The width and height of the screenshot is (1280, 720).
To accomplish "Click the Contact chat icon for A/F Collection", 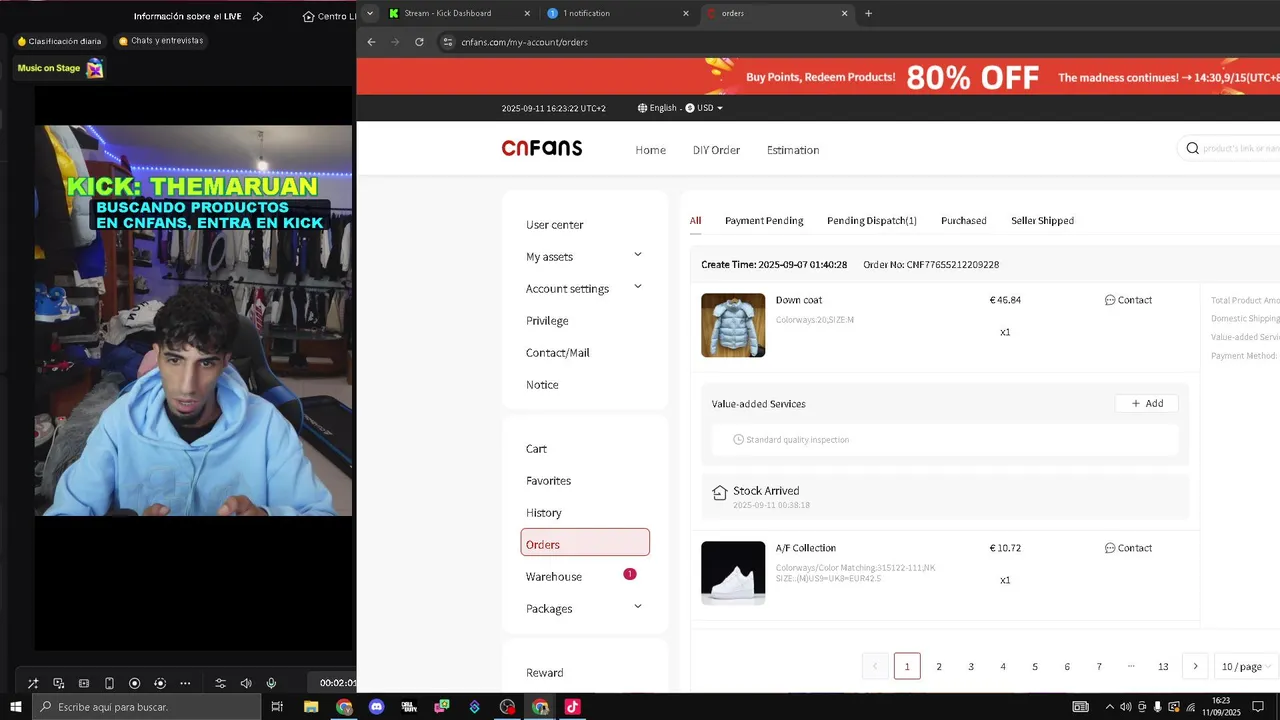I will [x=1110, y=548].
